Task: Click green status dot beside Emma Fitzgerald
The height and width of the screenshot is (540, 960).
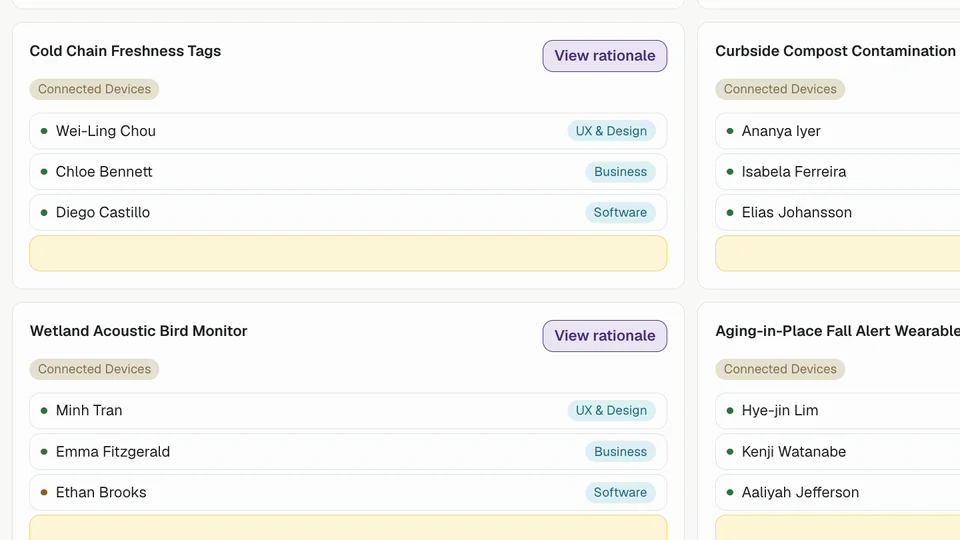Action: [44, 452]
